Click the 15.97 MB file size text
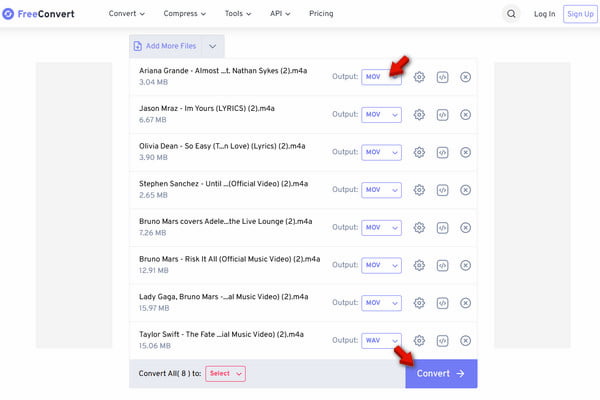 [154, 308]
